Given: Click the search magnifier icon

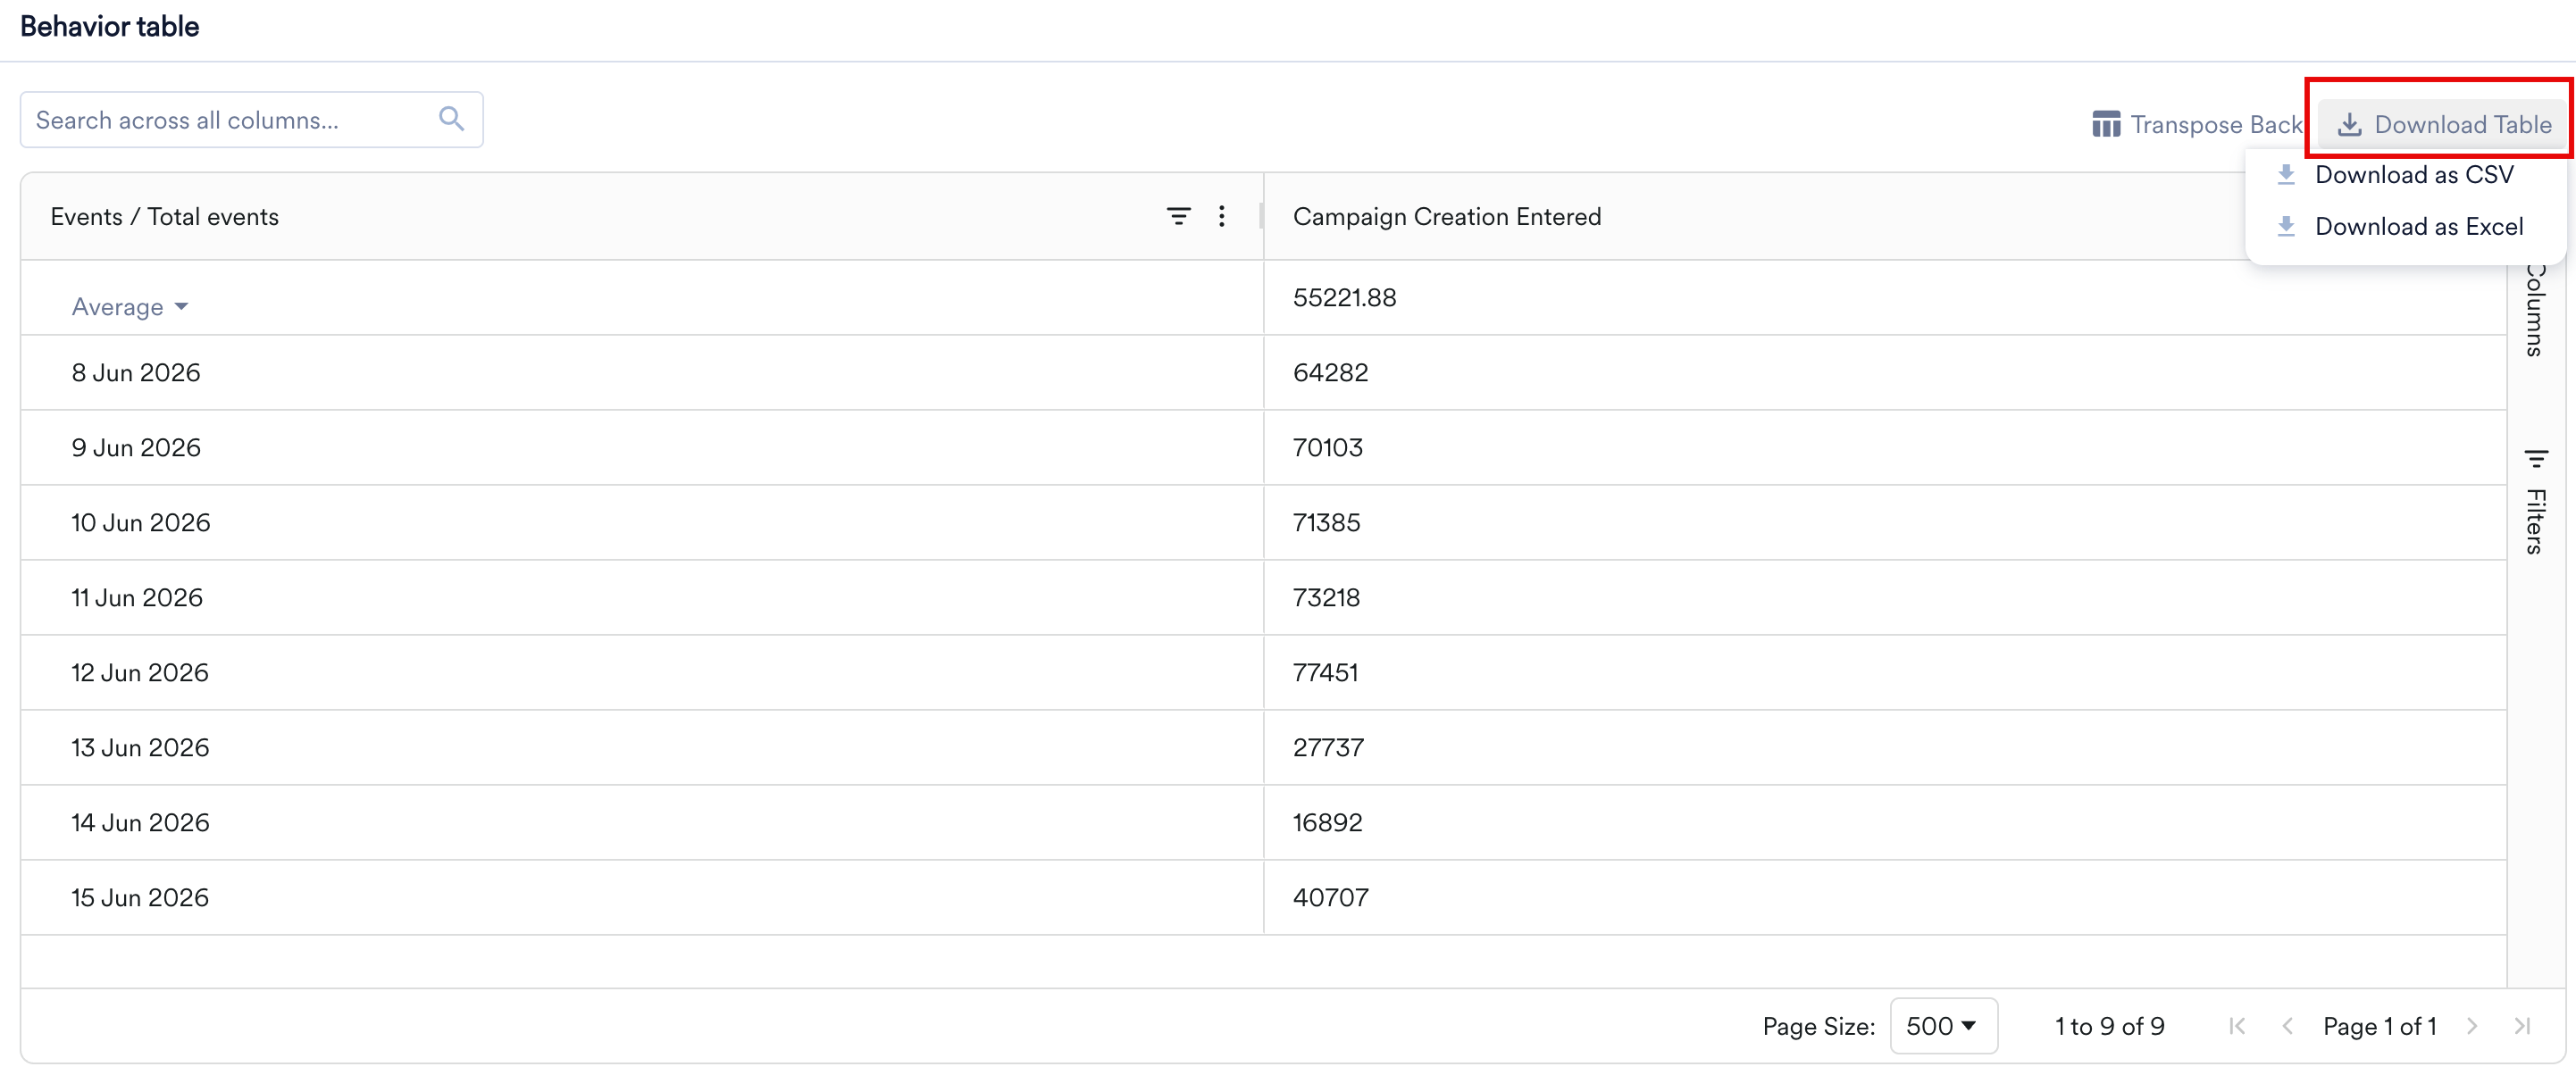Looking at the screenshot, I should point(452,119).
